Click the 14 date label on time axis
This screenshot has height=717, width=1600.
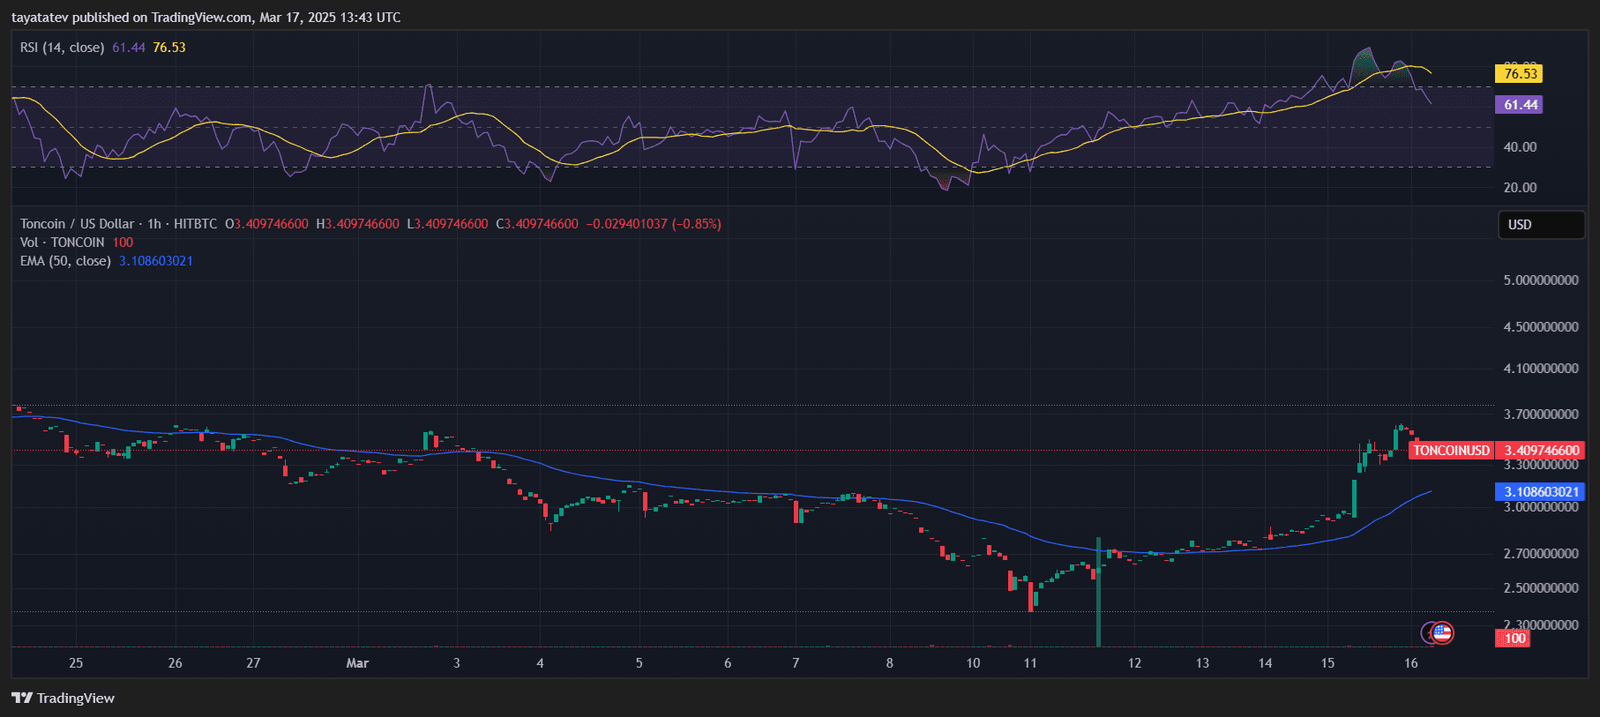1265,663
